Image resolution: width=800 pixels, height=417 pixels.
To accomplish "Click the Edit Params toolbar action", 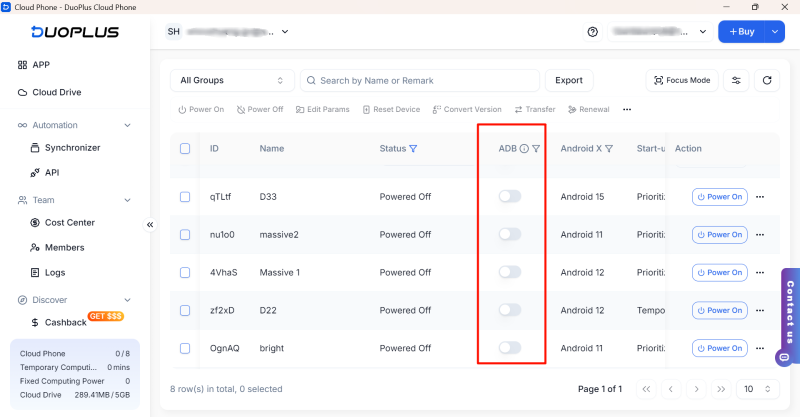I will (323, 109).
